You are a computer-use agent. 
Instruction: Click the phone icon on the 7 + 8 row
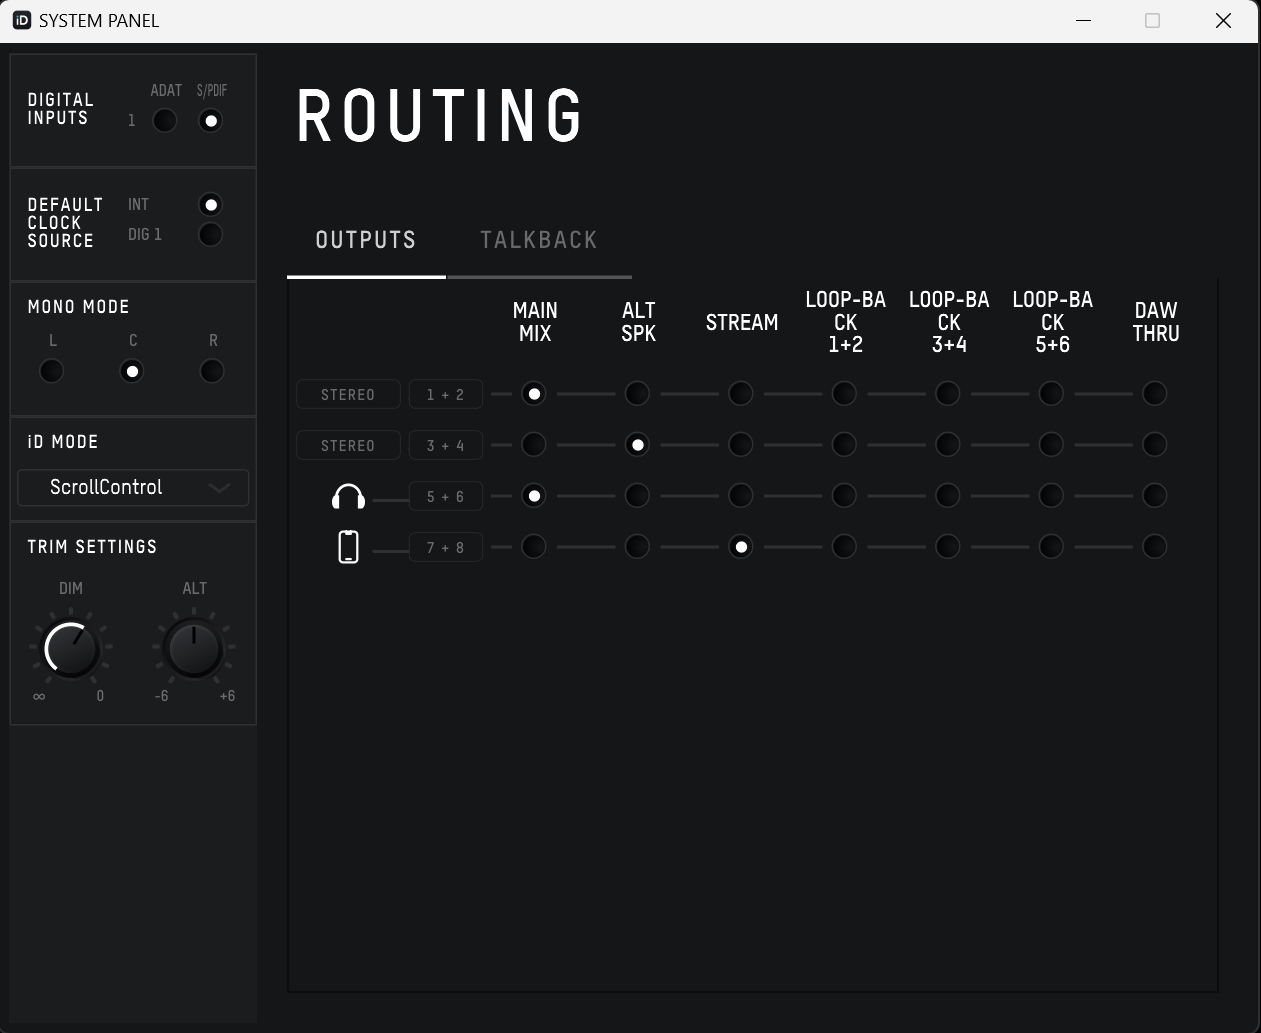348,547
